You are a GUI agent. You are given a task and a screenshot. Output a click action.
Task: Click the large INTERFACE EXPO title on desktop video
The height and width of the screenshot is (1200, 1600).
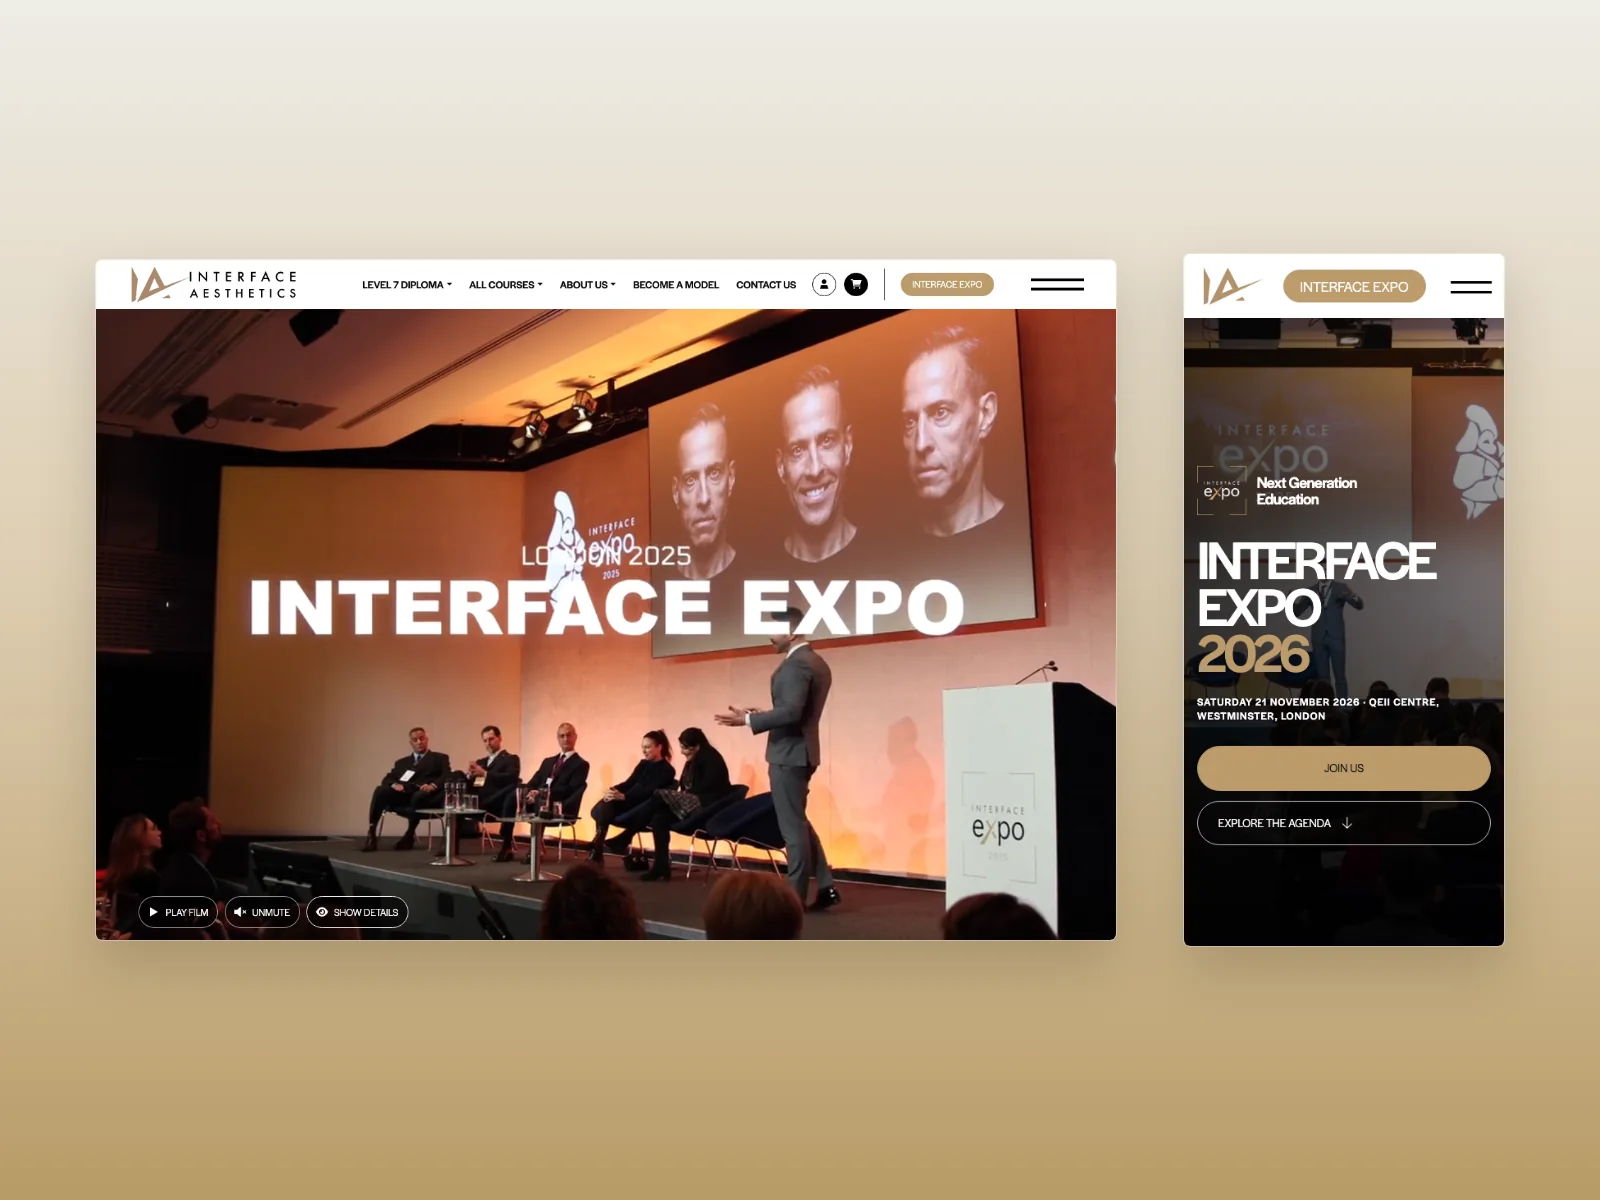pyautogui.click(x=606, y=607)
